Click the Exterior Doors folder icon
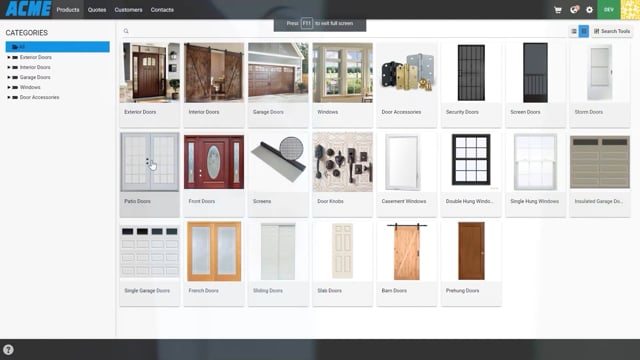 tap(15, 57)
